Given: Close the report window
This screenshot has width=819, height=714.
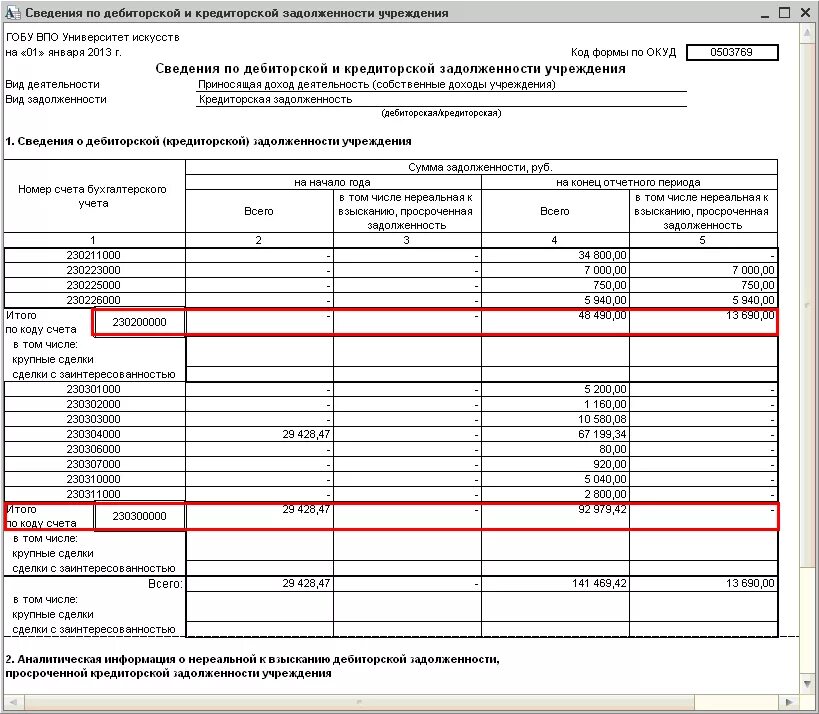Looking at the screenshot, I should (805, 13).
